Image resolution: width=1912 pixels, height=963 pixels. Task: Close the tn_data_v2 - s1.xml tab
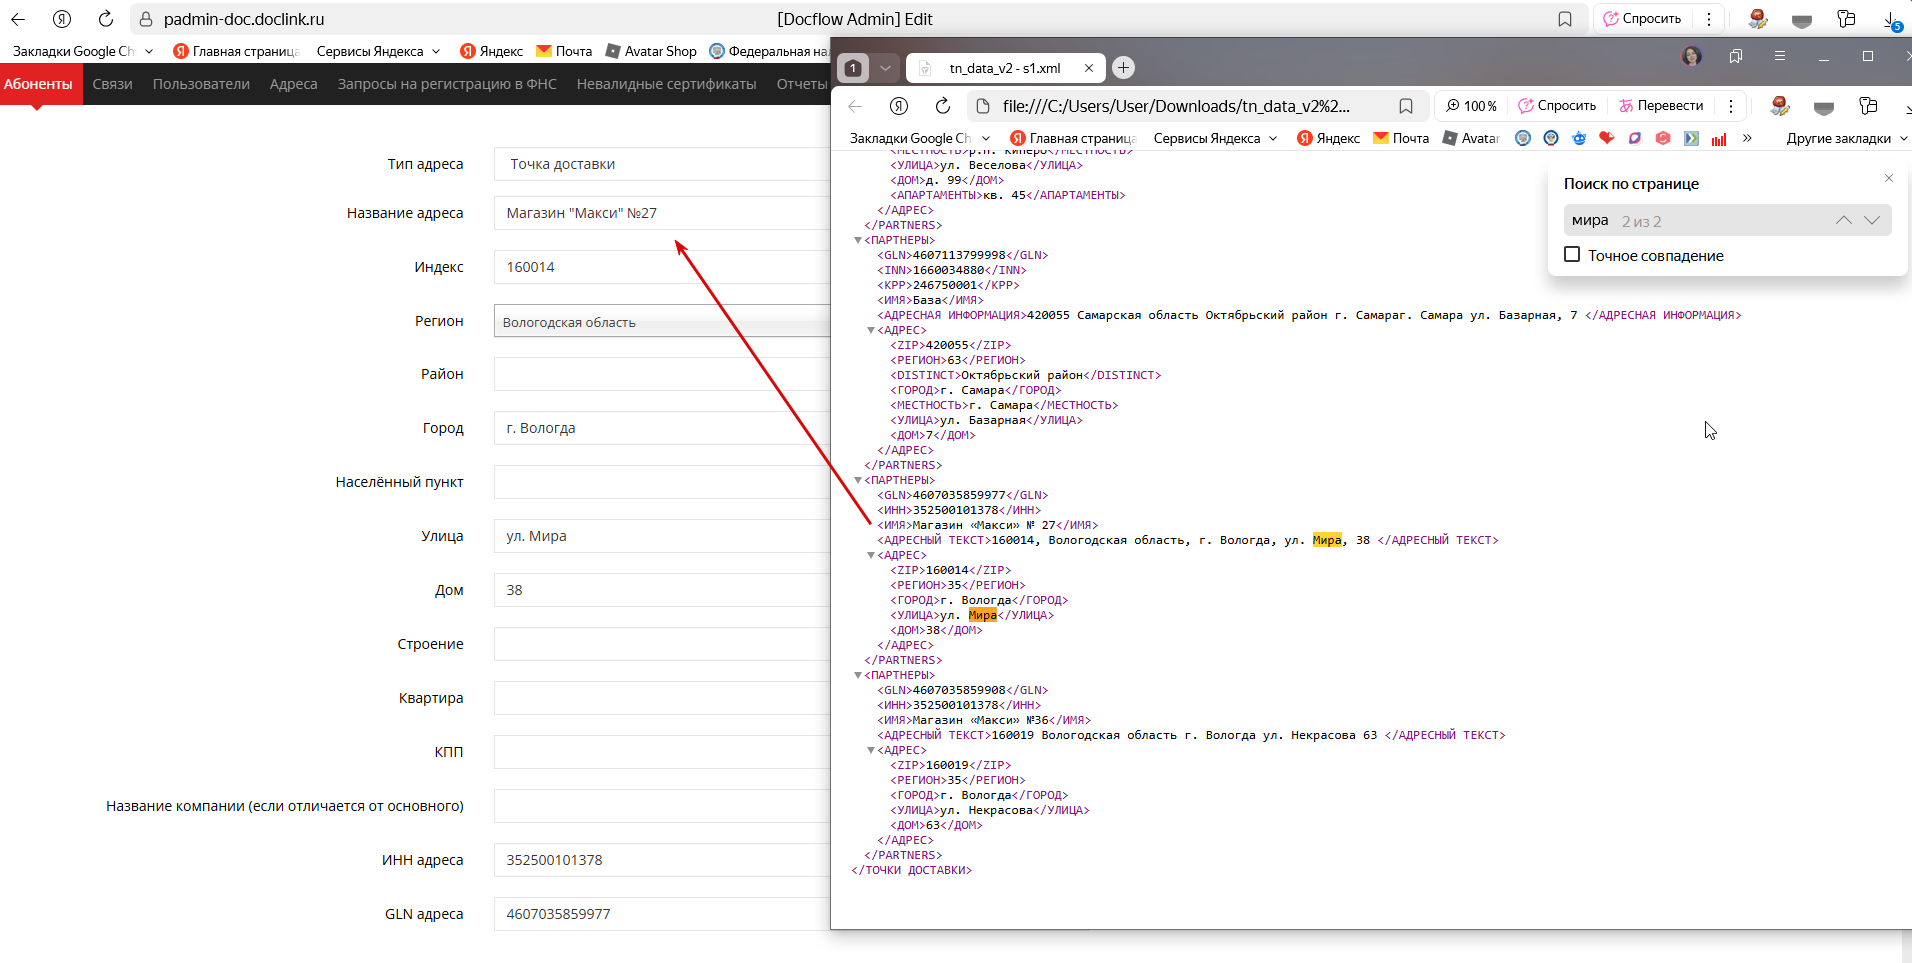tap(1089, 68)
